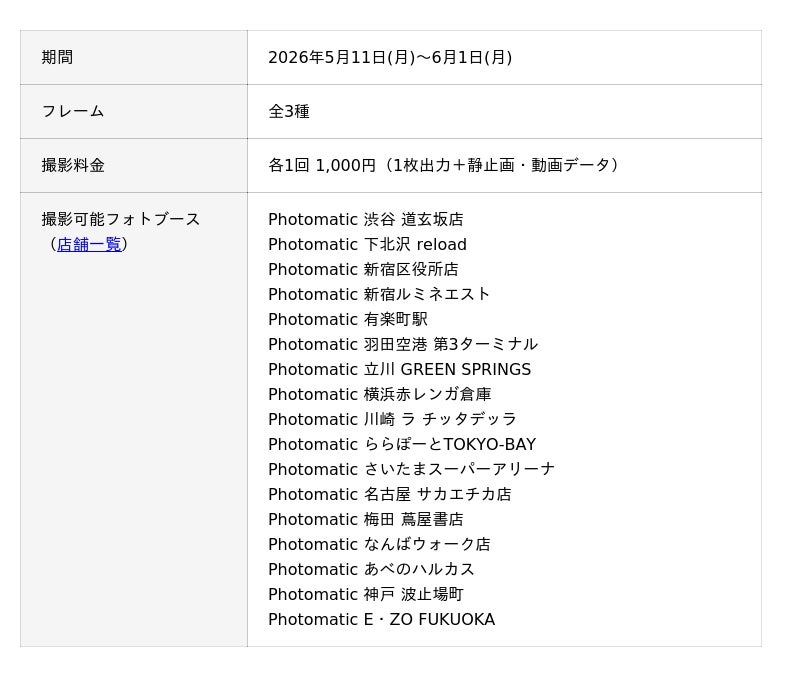
Task: Select Photomatic 有楽町駅 entry
Action: coord(348,319)
